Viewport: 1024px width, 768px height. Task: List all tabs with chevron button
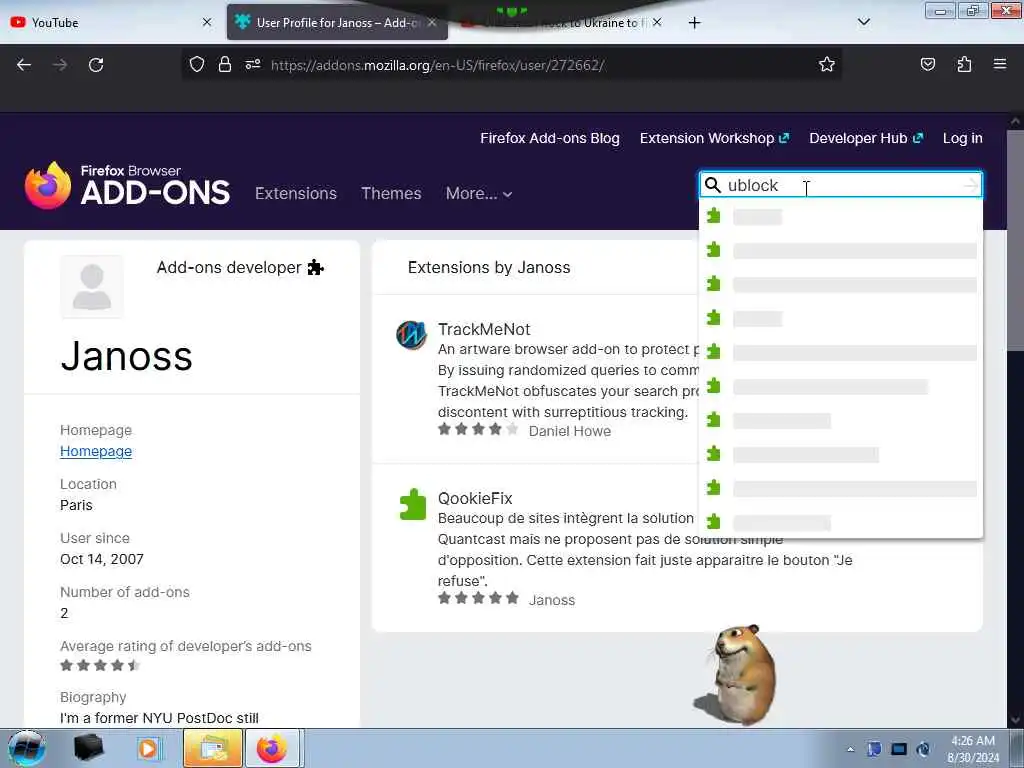[863, 22]
